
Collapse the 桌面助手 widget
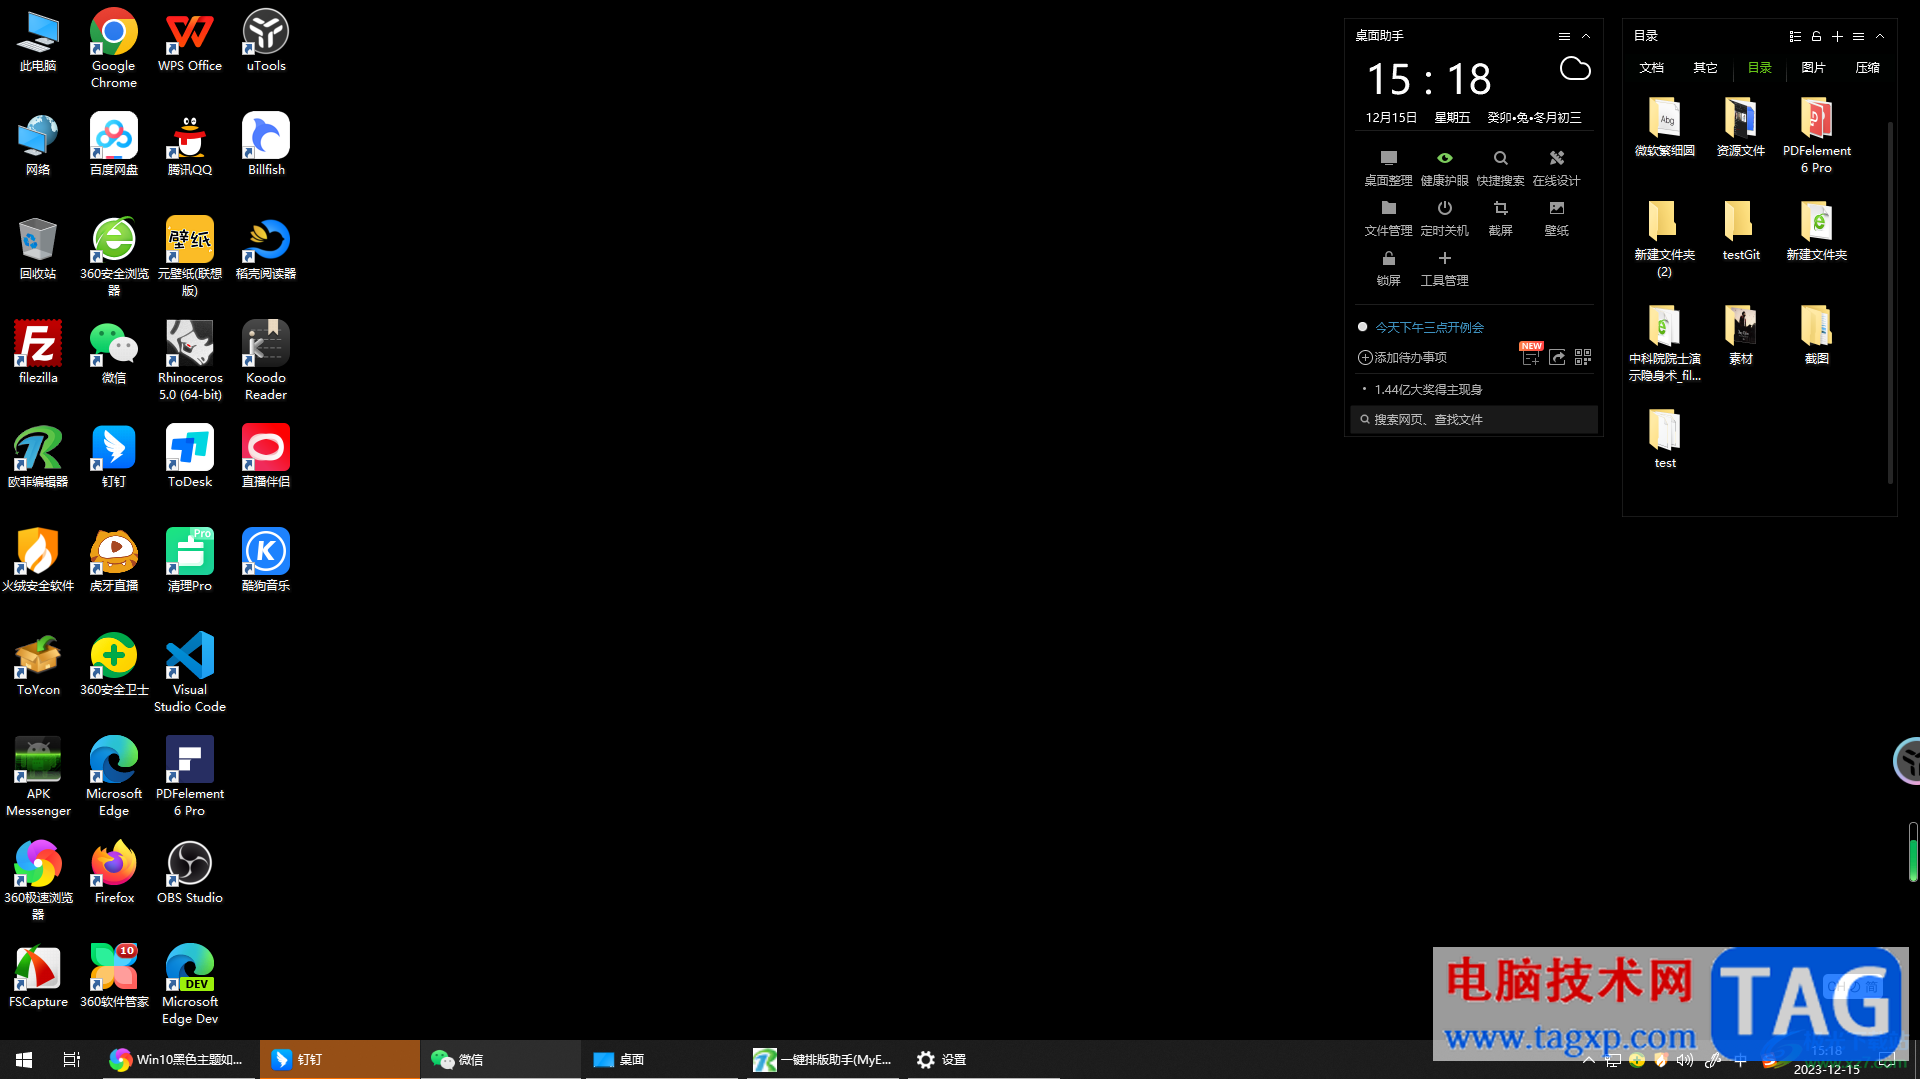1586,36
